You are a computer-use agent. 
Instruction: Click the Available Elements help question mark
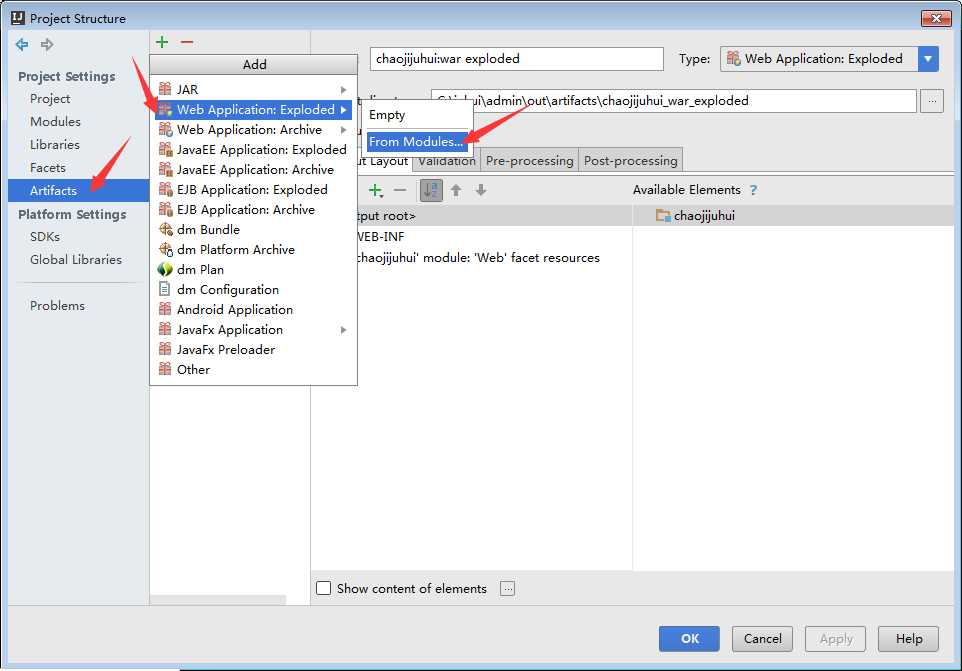pyautogui.click(x=753, y=190)
